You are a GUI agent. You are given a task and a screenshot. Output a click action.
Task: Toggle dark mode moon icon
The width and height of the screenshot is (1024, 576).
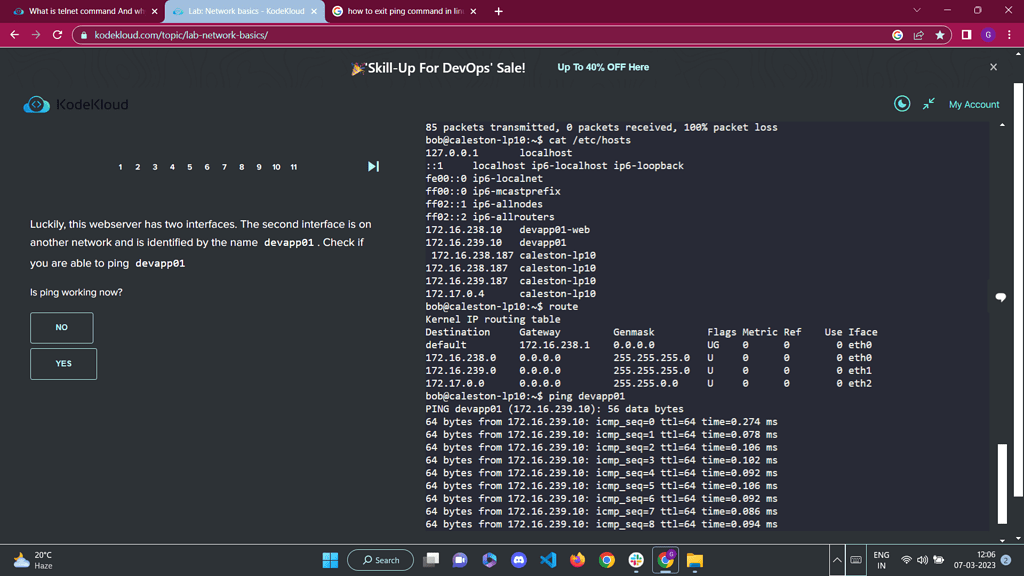(901, 104)
